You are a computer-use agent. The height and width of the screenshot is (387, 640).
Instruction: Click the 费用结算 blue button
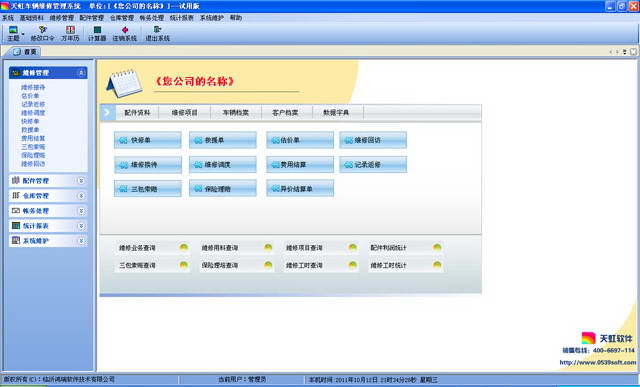[300, 165]
